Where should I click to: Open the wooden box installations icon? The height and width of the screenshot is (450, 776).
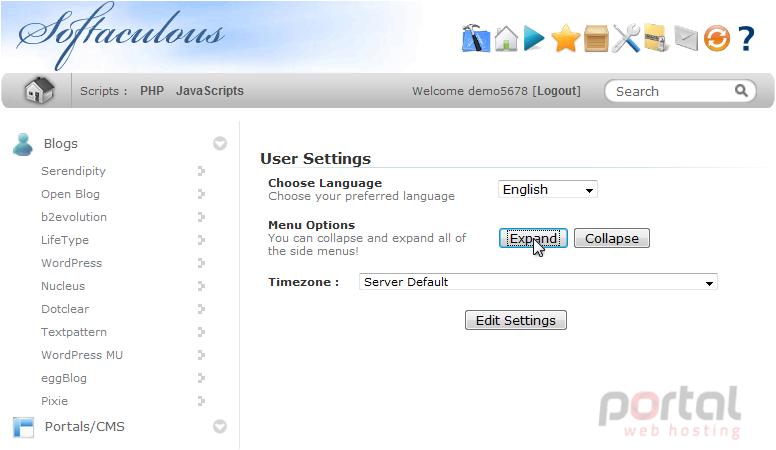tap(596, 39)
